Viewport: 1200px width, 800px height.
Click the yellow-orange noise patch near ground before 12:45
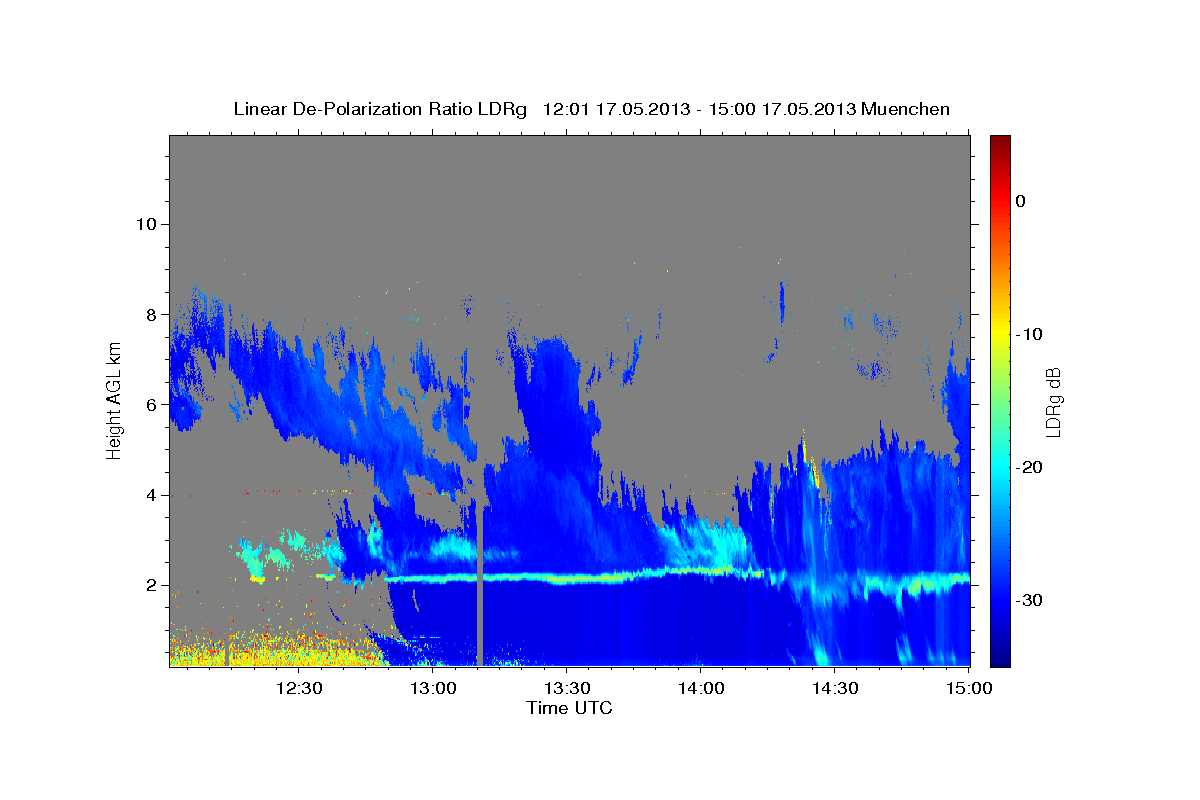(x=275, y=648)
